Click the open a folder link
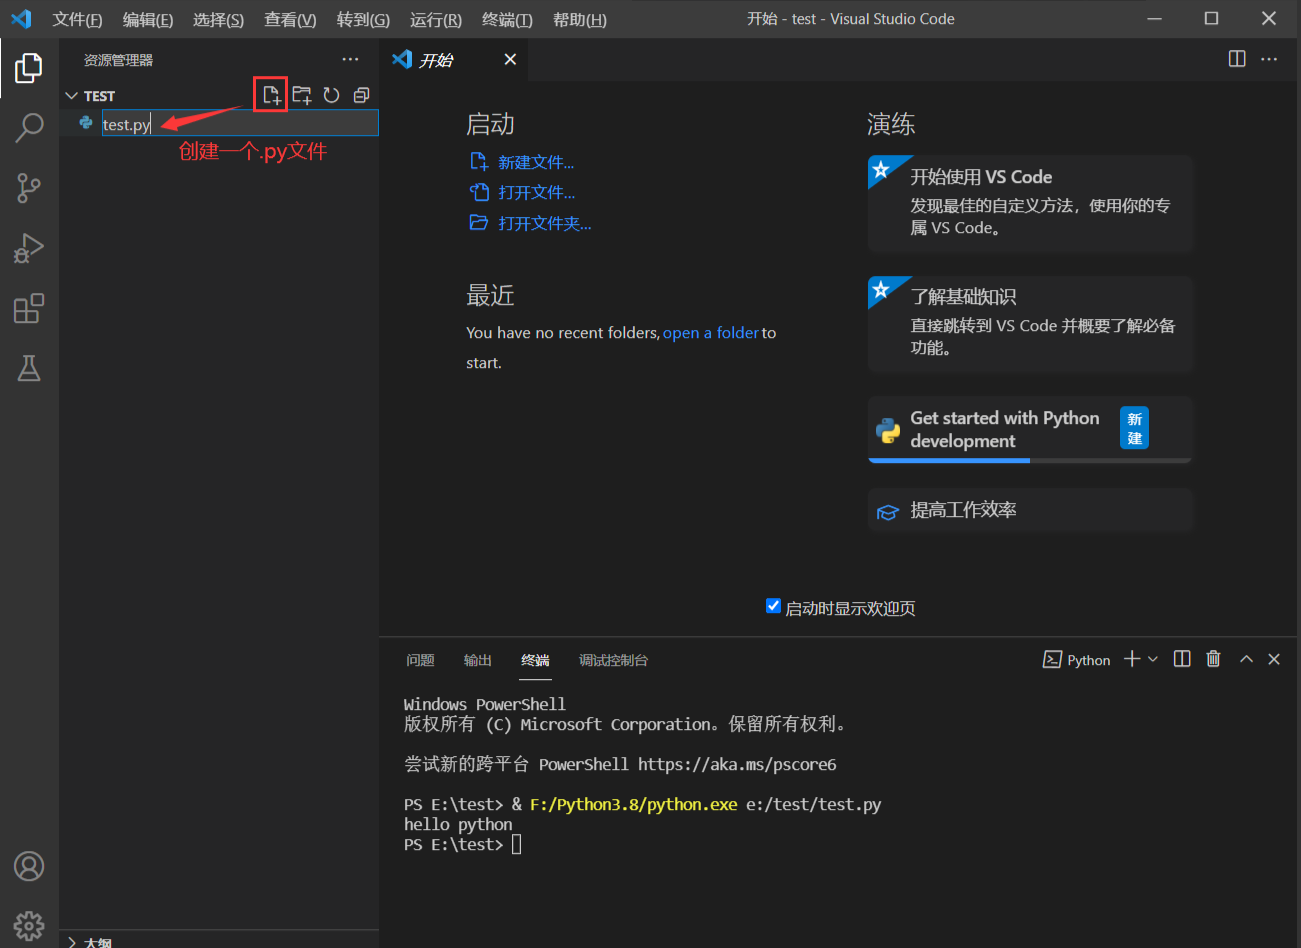Image resolution: width=1301 pixels, height=948 pixels. tap(711, 332)
